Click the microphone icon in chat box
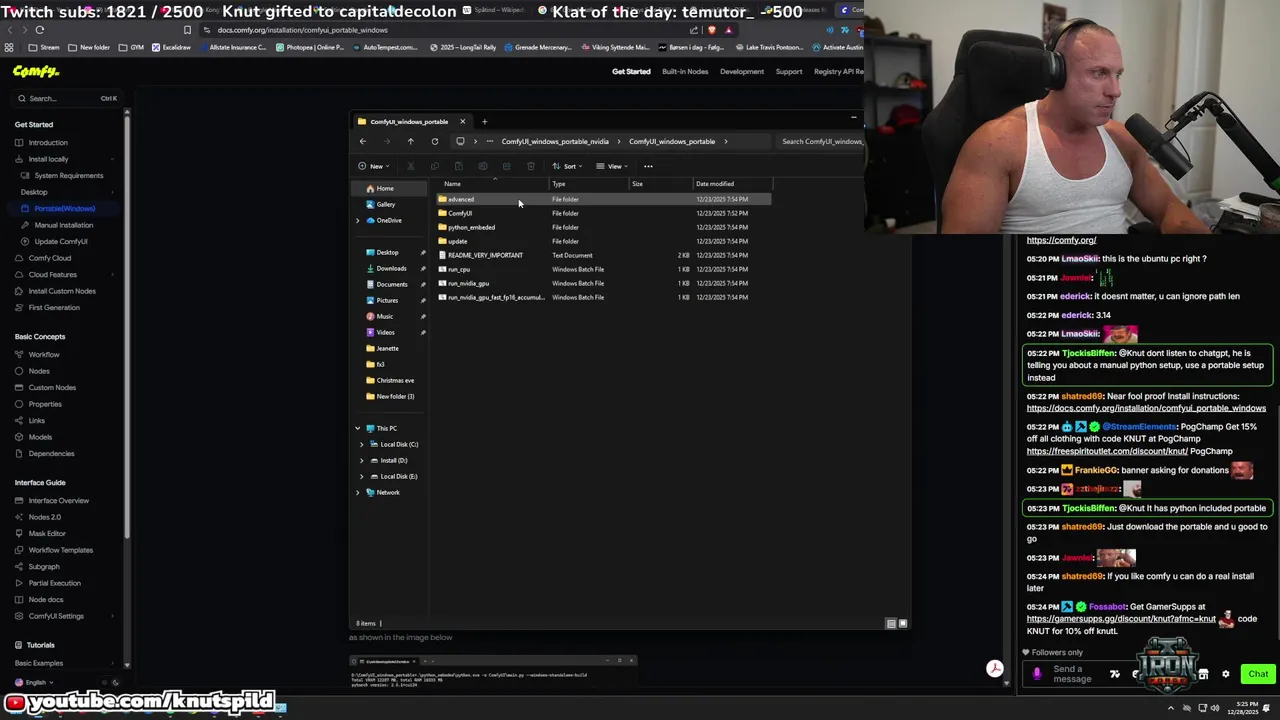Screen dimensions: 1280x720 pyautogui.click(x=1036, y=674)
